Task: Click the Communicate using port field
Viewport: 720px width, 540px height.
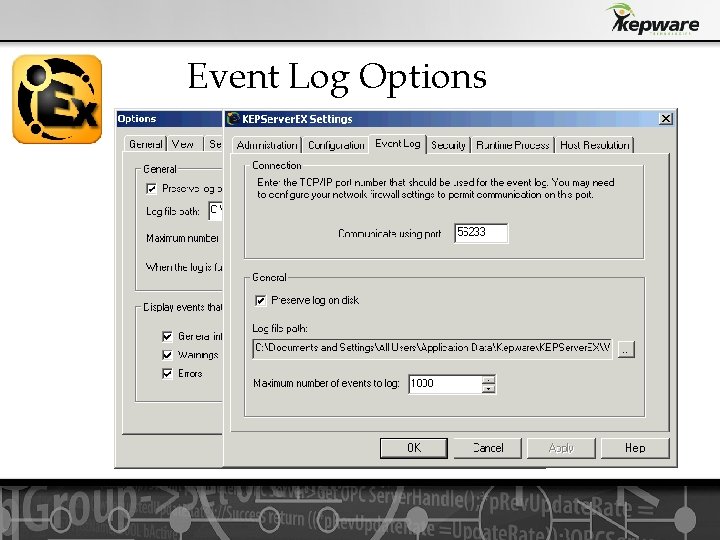Action: [481, 233]
